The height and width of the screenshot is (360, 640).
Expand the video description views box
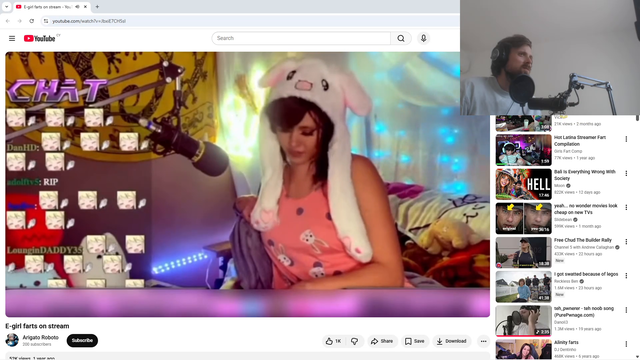point(247,356)
